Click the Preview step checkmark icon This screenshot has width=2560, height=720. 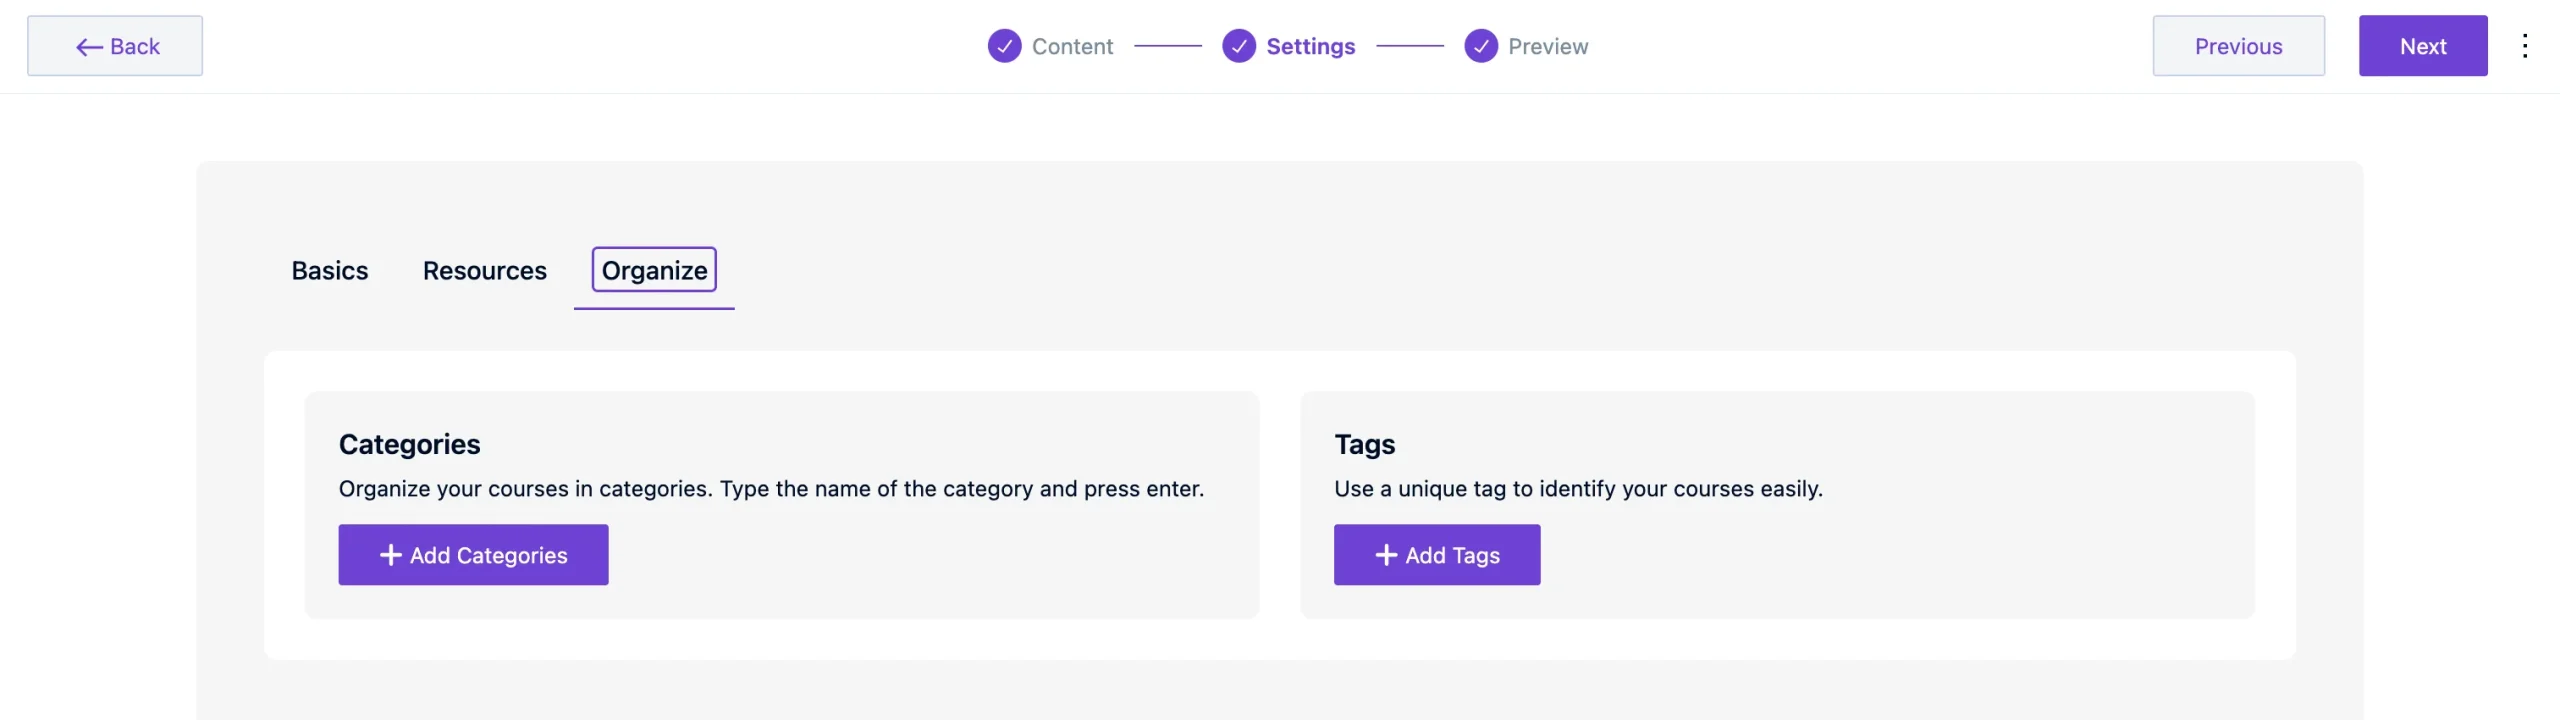1480,45
